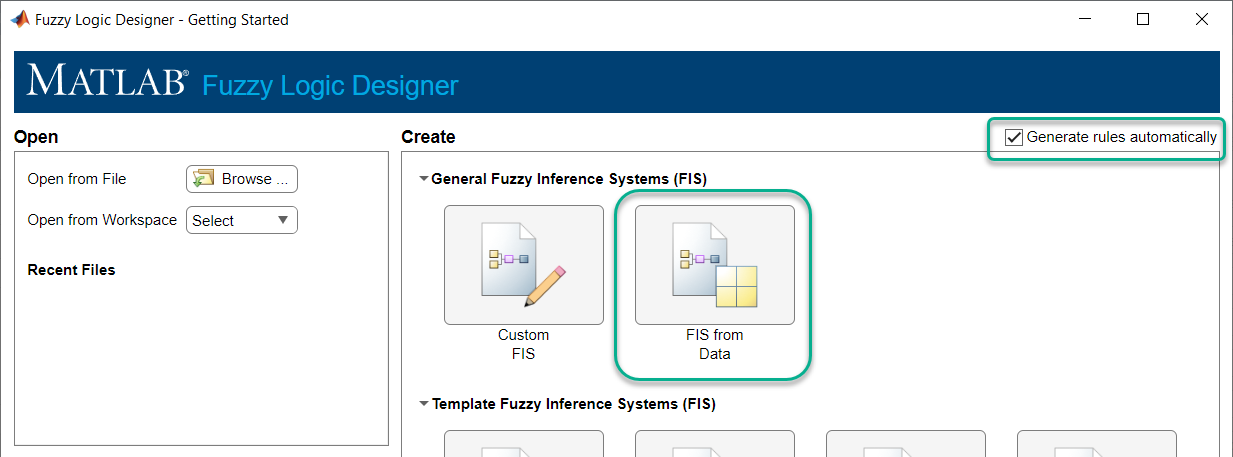Collapse General Fuzzy Inference Systems section

pos(424,179)
